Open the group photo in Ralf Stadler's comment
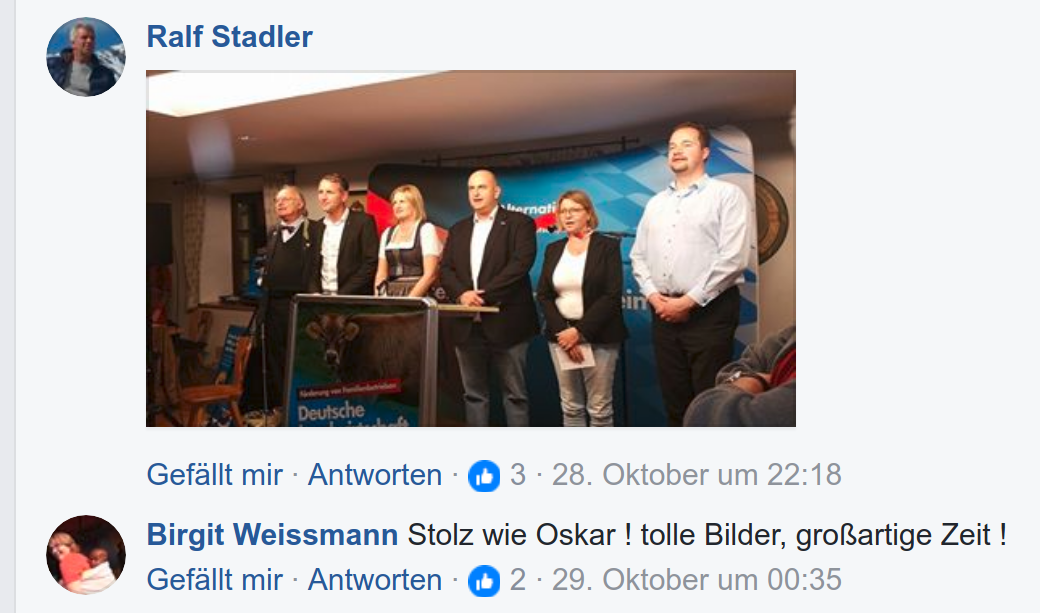Image resolution: width=1040 pixels, height=613 pixels. coord(471,248)
